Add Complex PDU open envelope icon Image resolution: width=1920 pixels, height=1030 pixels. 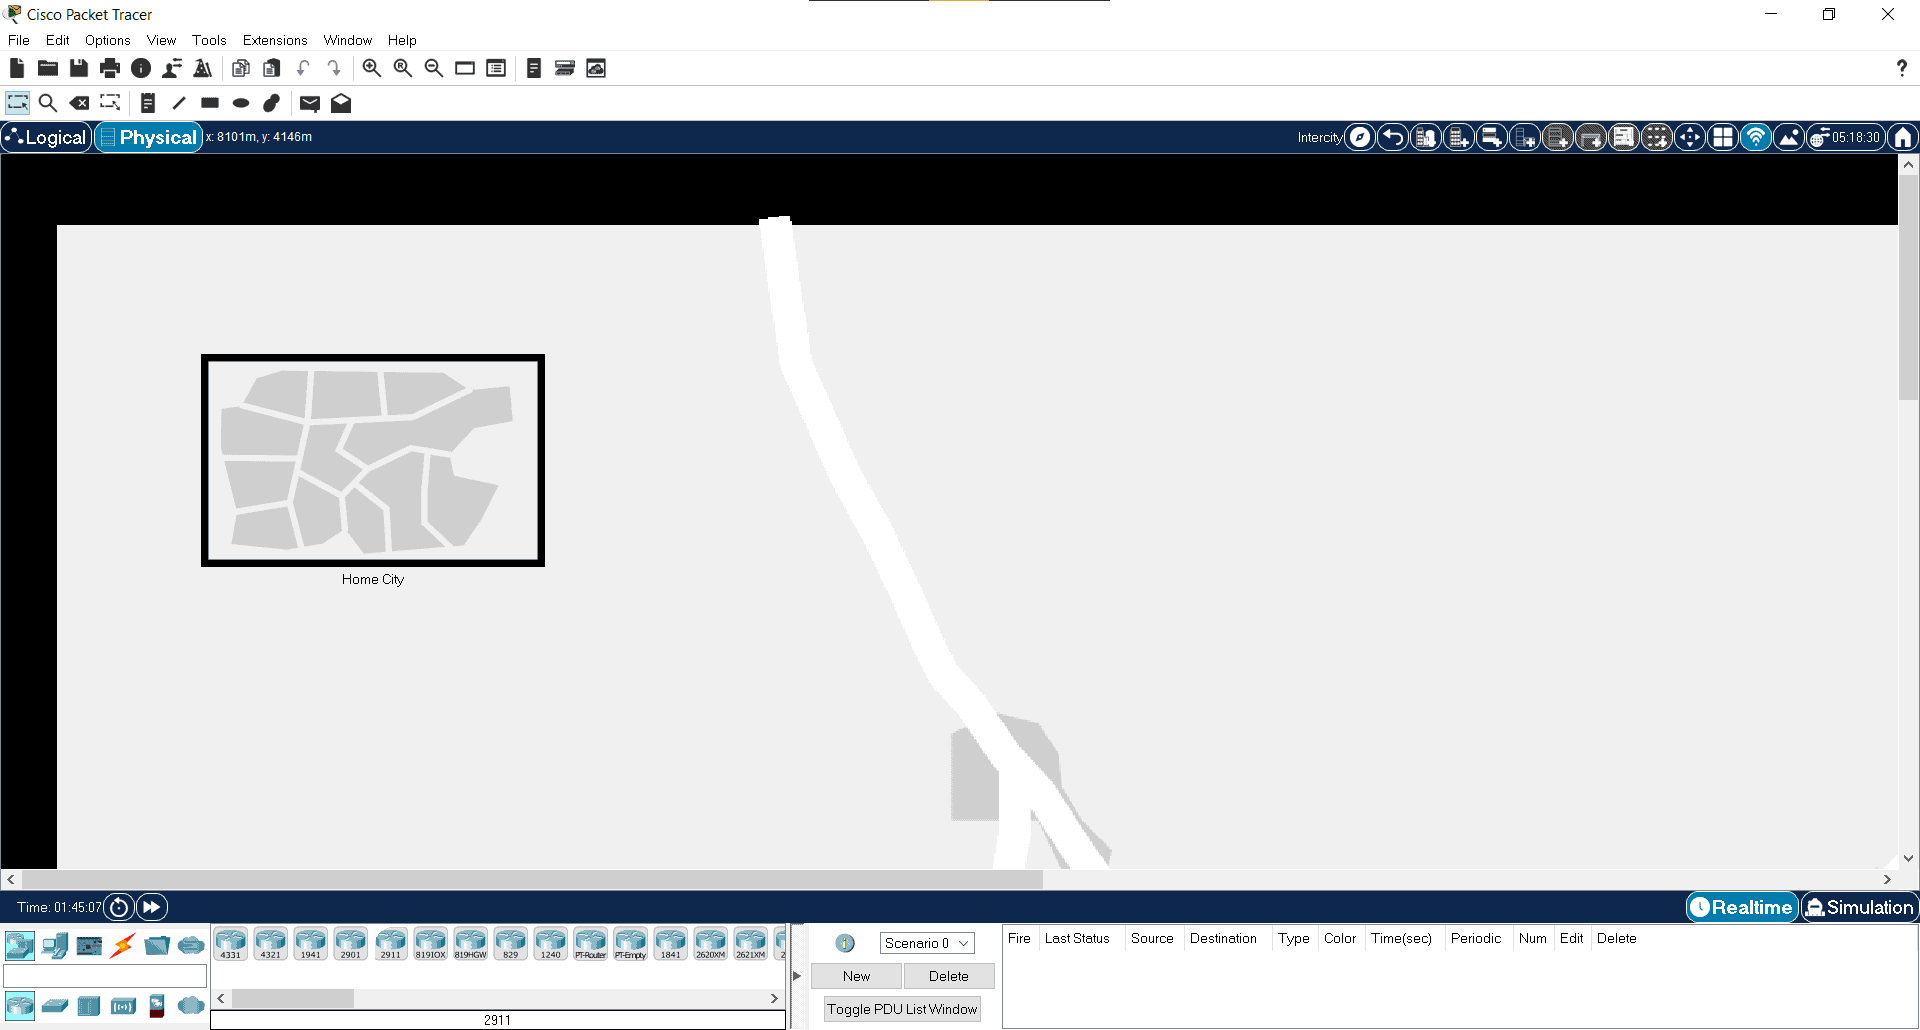341,103
